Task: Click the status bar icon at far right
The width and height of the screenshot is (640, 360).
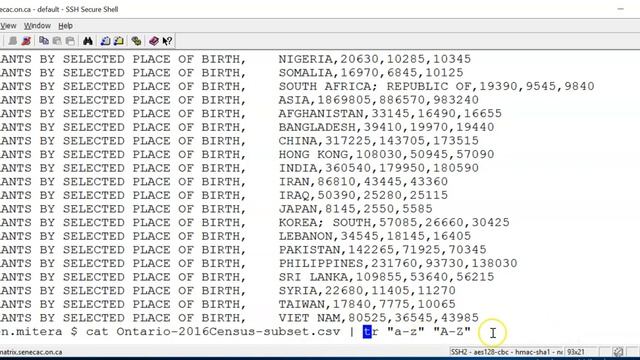Action: [618, 352]
